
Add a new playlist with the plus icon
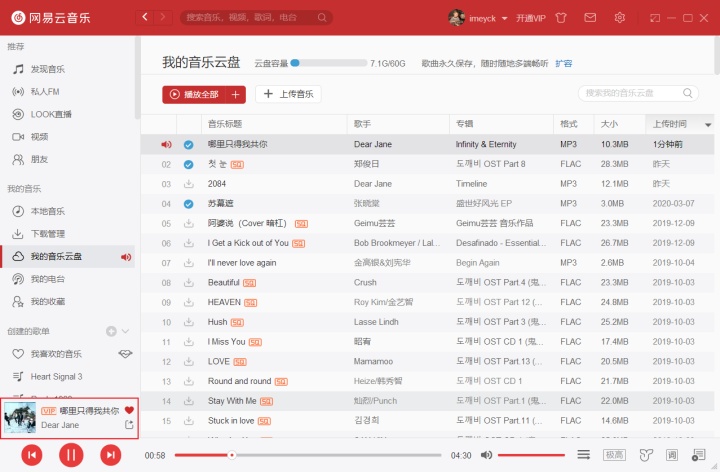pyautogui.click(x=111, y=332)
